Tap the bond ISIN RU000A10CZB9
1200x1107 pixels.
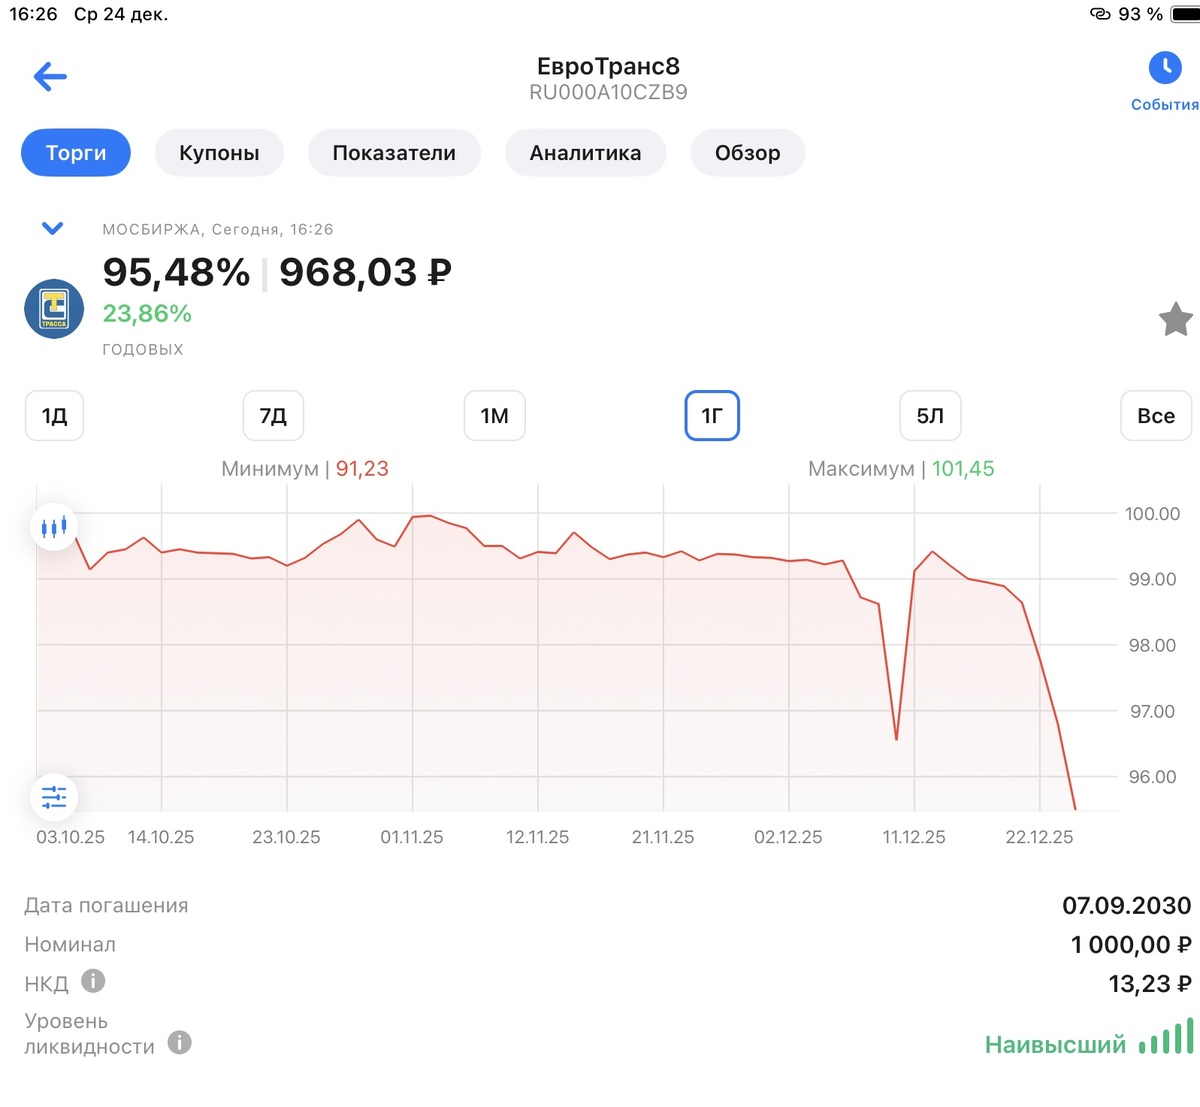tap(608, 93)
